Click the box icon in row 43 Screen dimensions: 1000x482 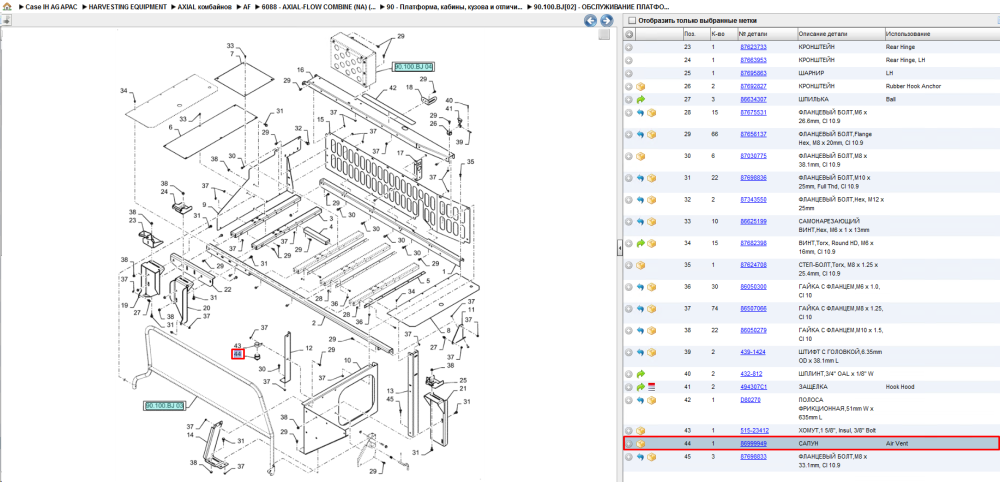tap(641, 430)
